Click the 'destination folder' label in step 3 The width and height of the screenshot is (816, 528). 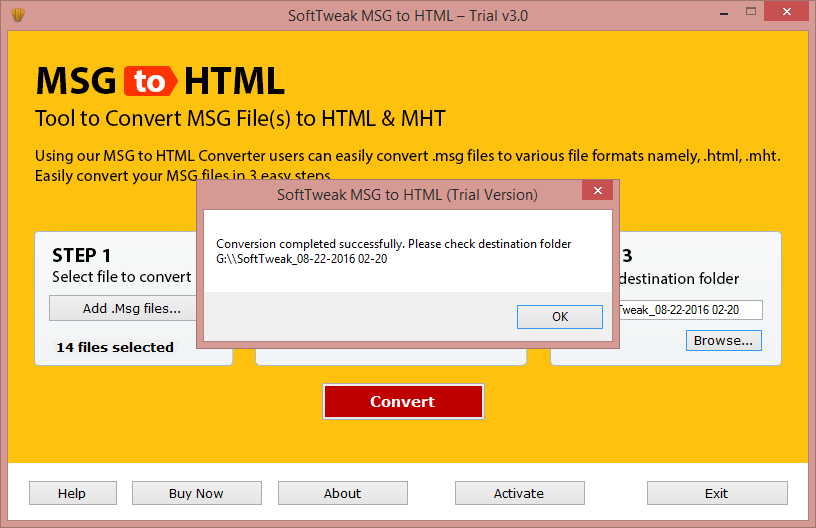point(679,279)
